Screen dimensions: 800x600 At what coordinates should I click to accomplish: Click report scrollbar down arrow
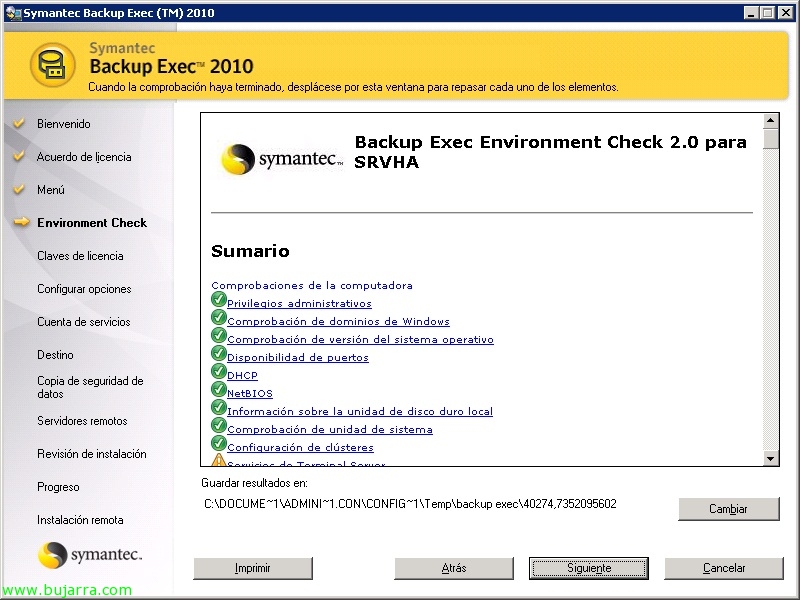771,458
